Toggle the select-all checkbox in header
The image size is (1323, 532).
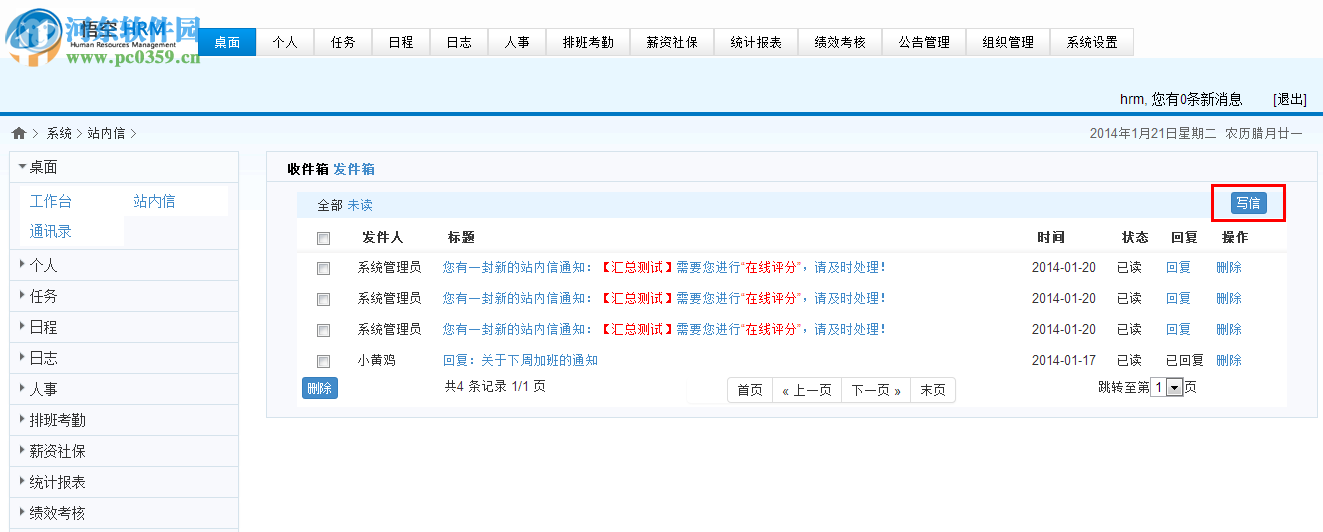tap(323, 238)
